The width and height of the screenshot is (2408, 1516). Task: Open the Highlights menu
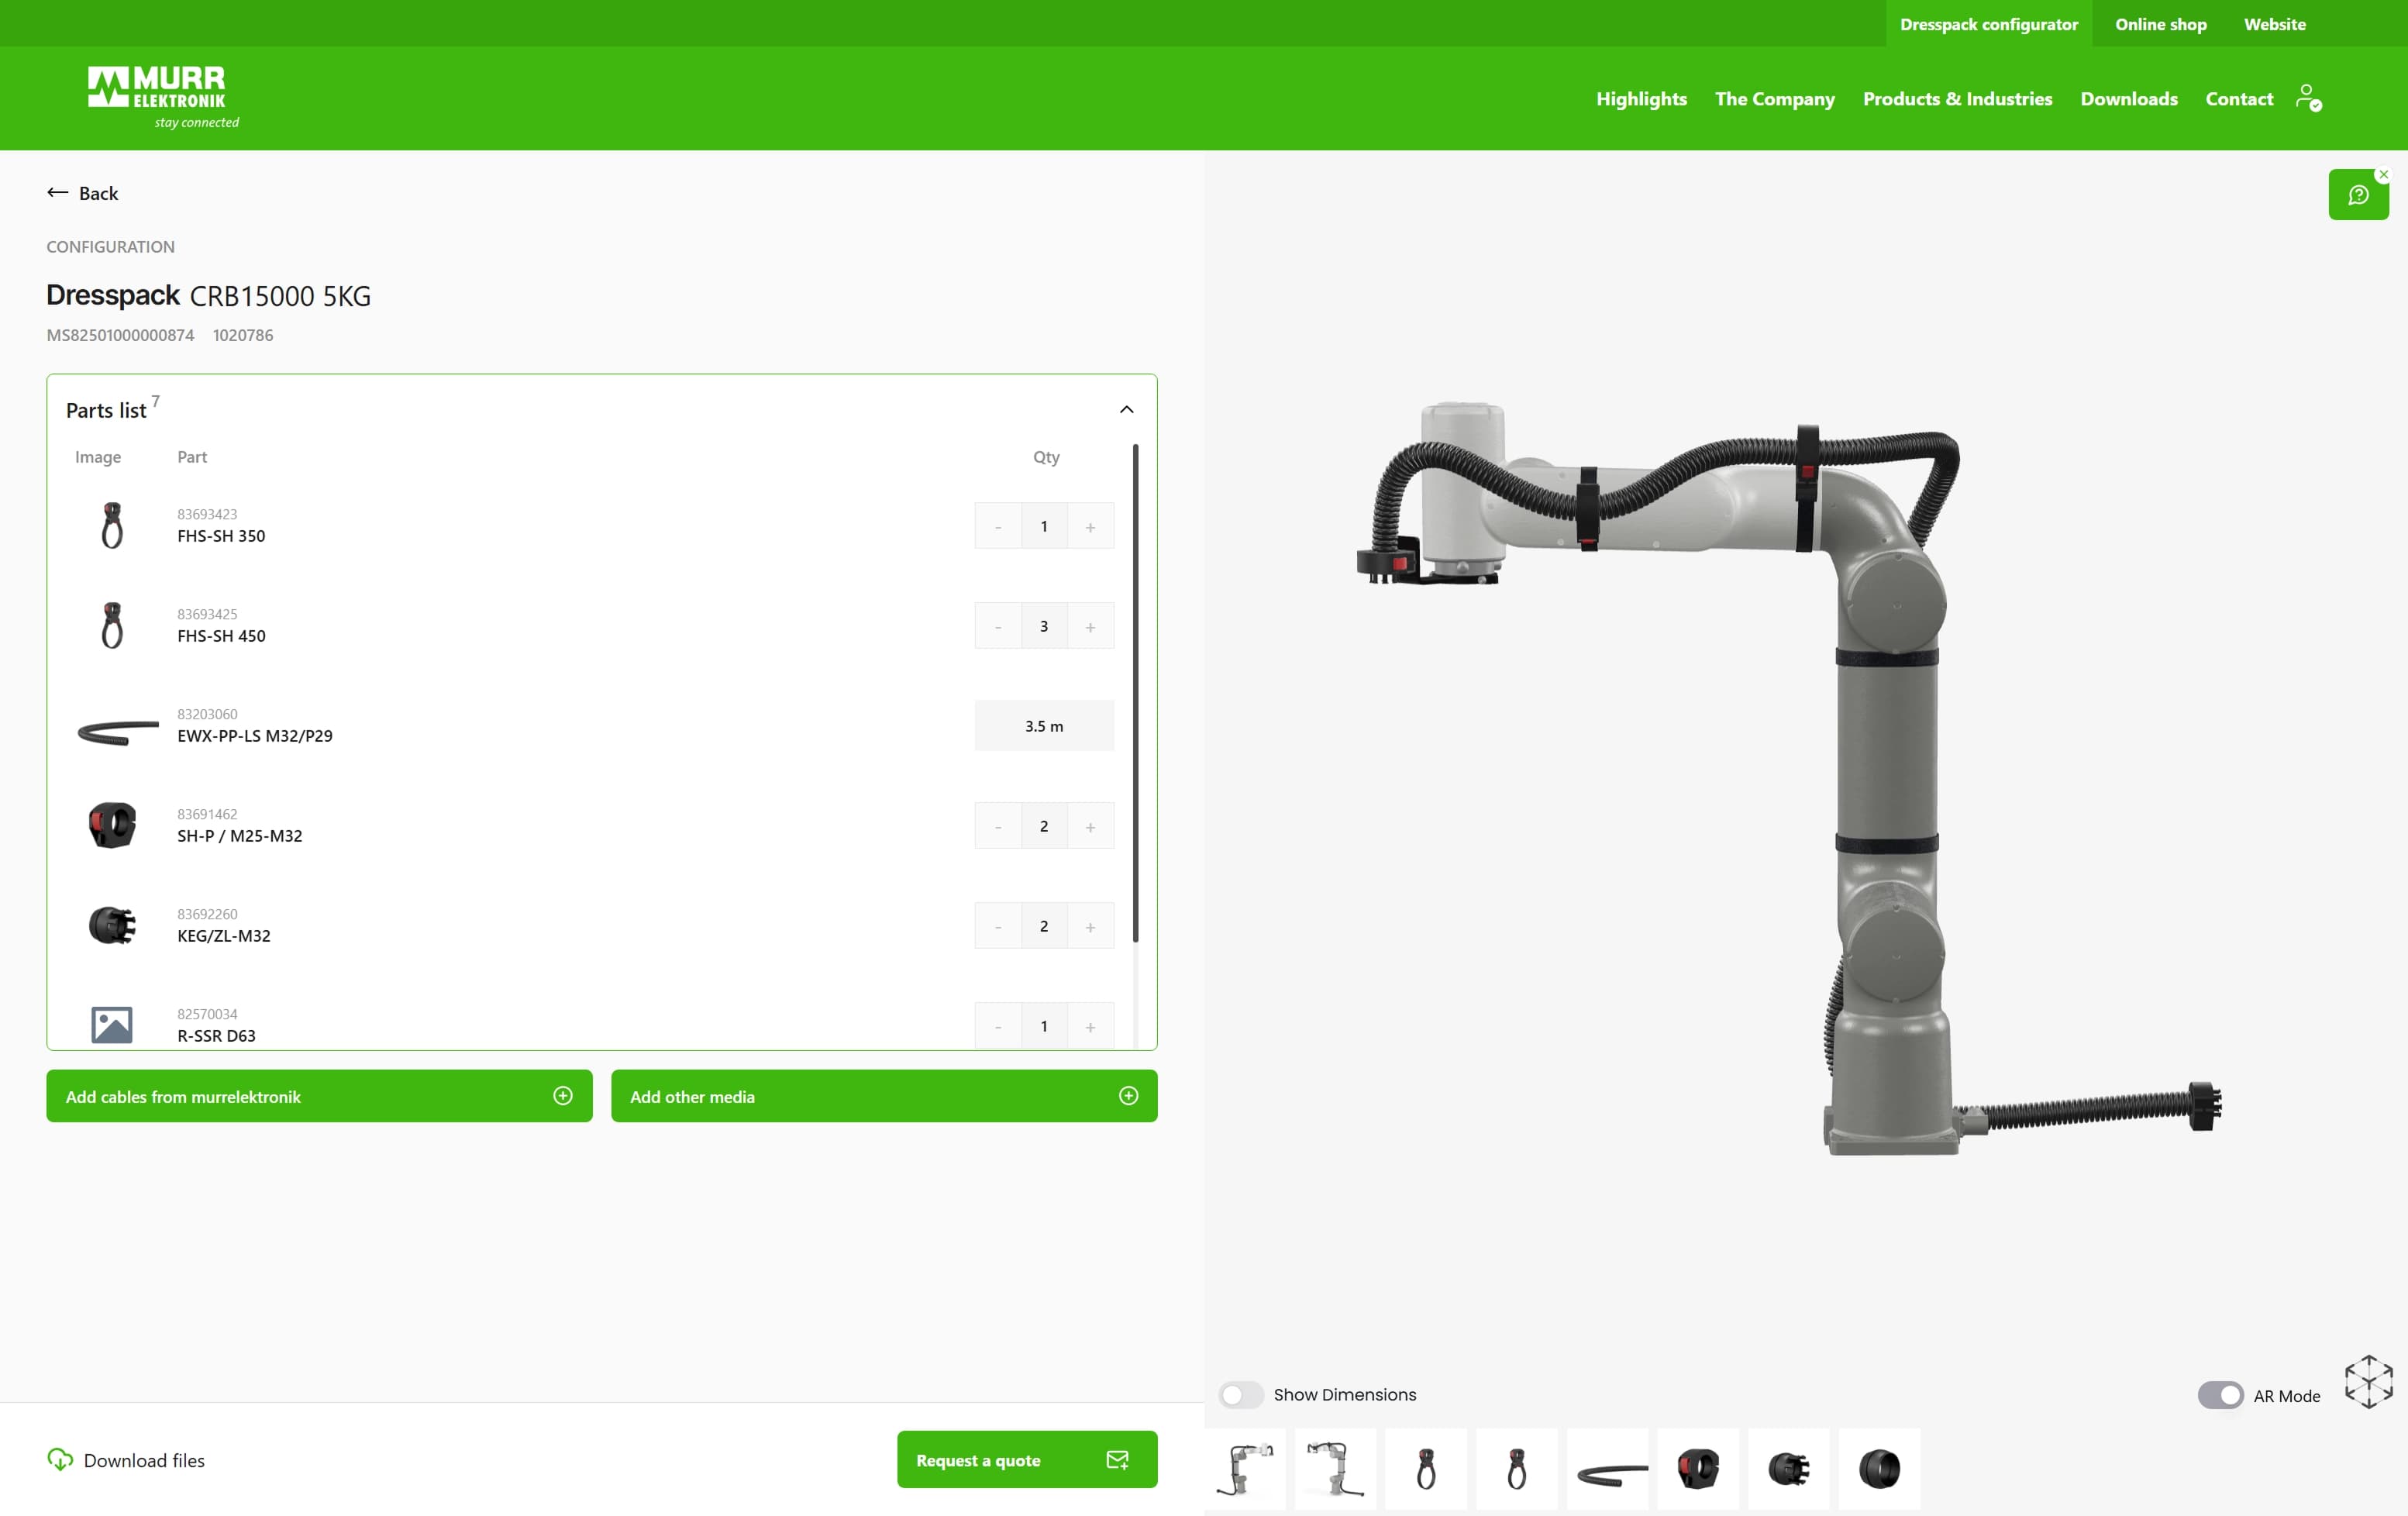click(x=1641, y=98)
